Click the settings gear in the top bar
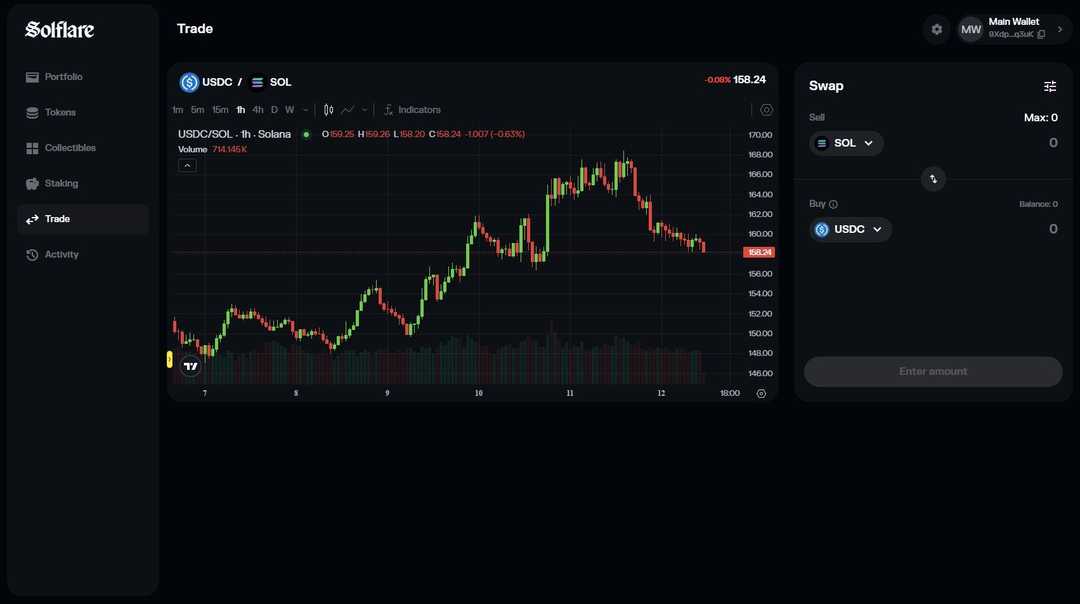This screenshot has height=604, width=1080. 936,29
